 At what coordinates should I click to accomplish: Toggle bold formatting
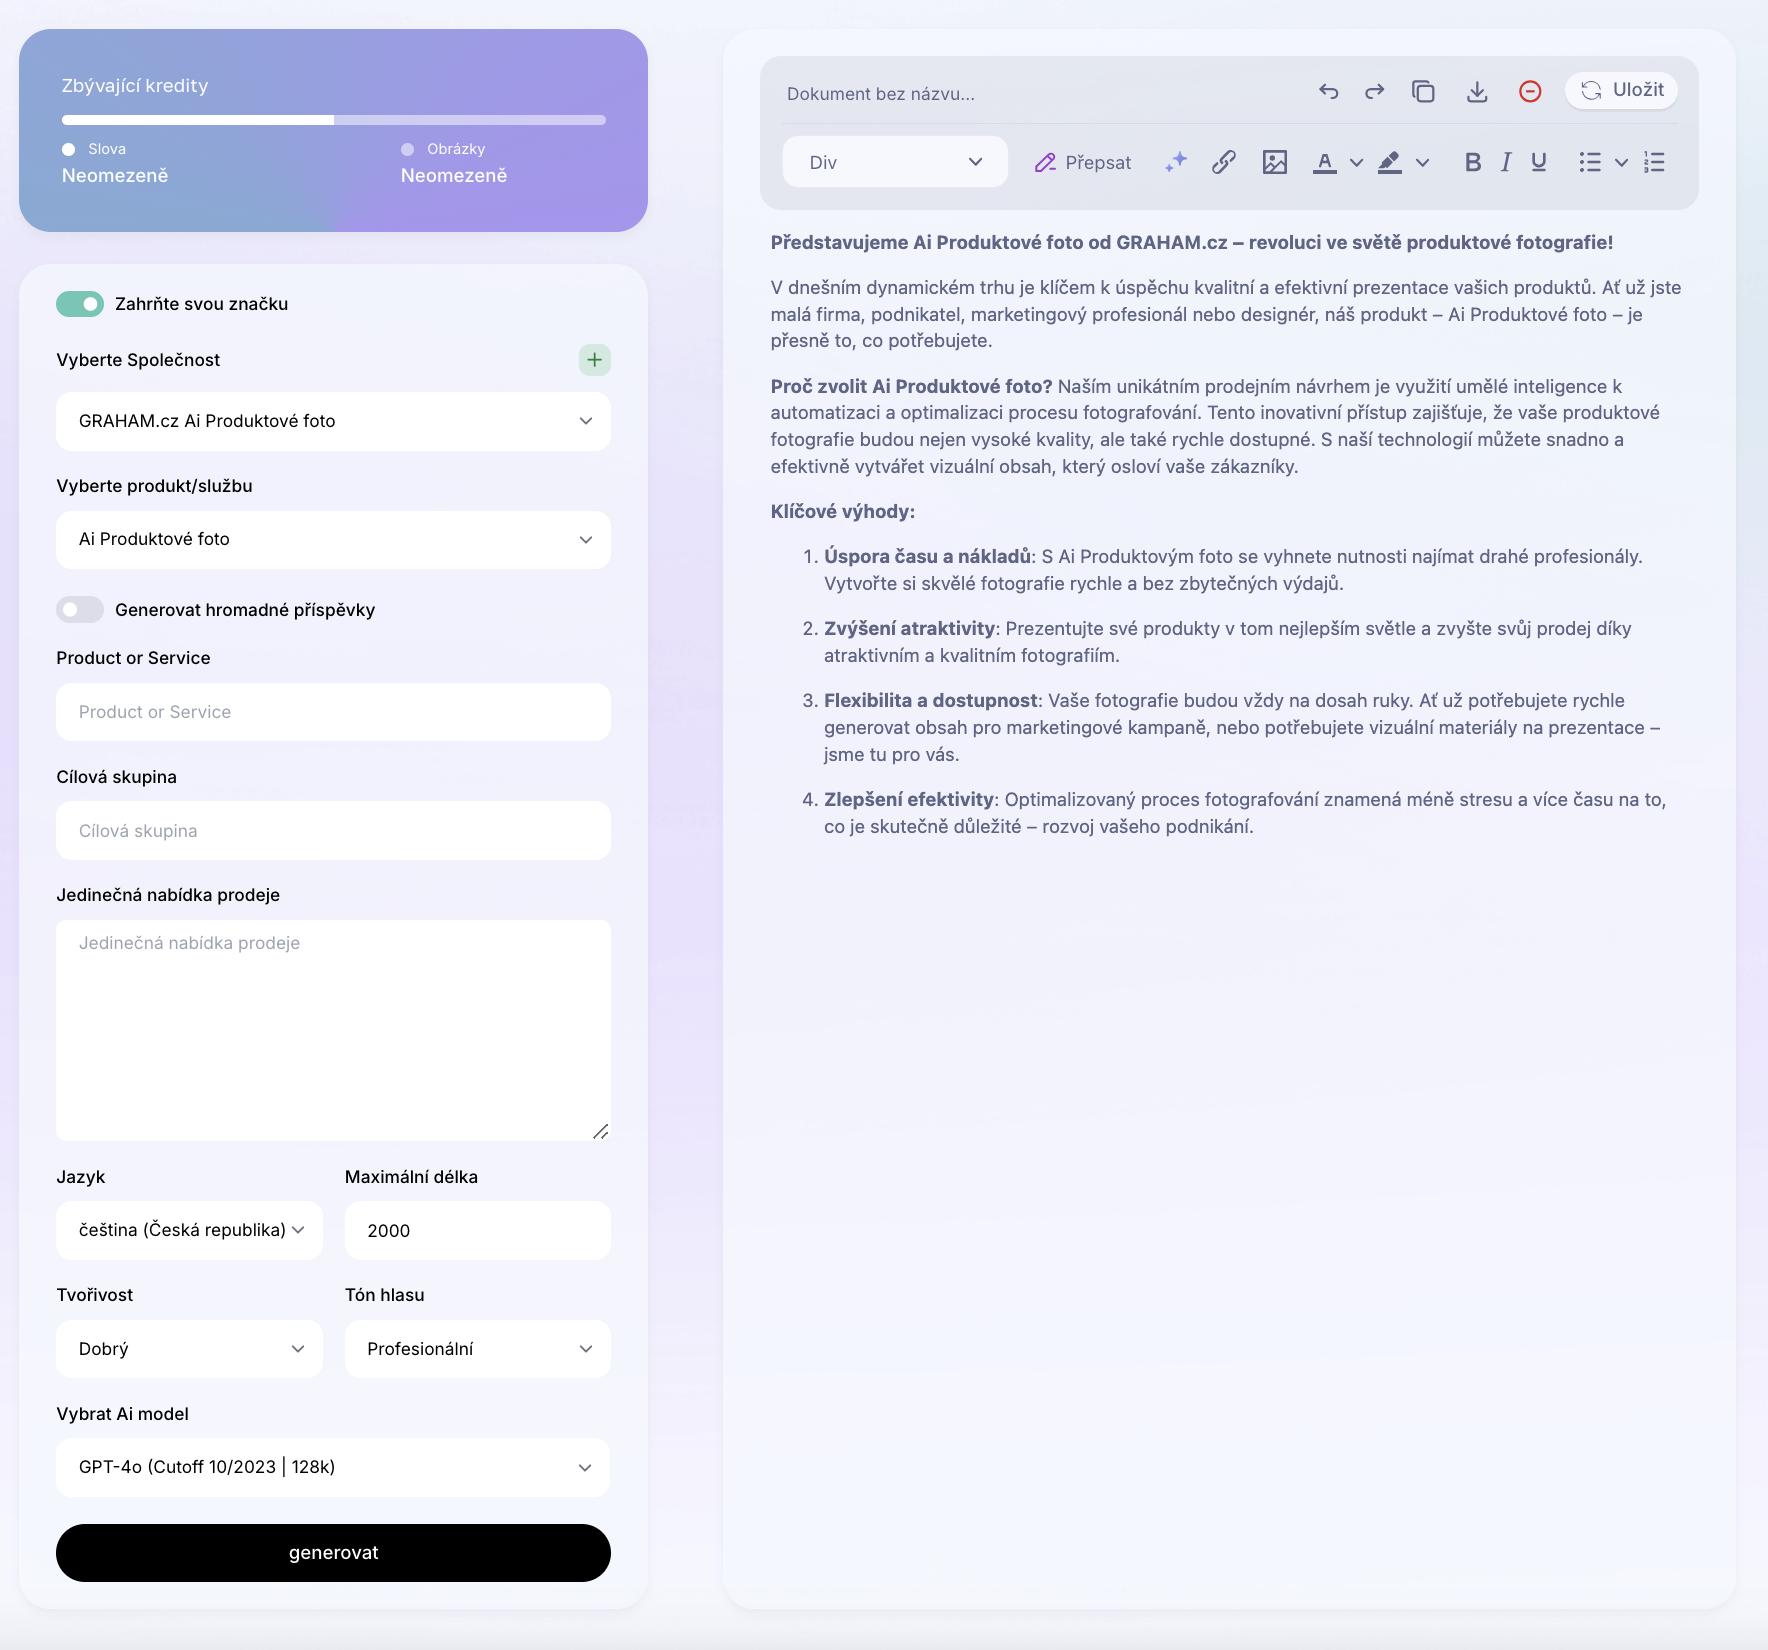(1473, 162)
